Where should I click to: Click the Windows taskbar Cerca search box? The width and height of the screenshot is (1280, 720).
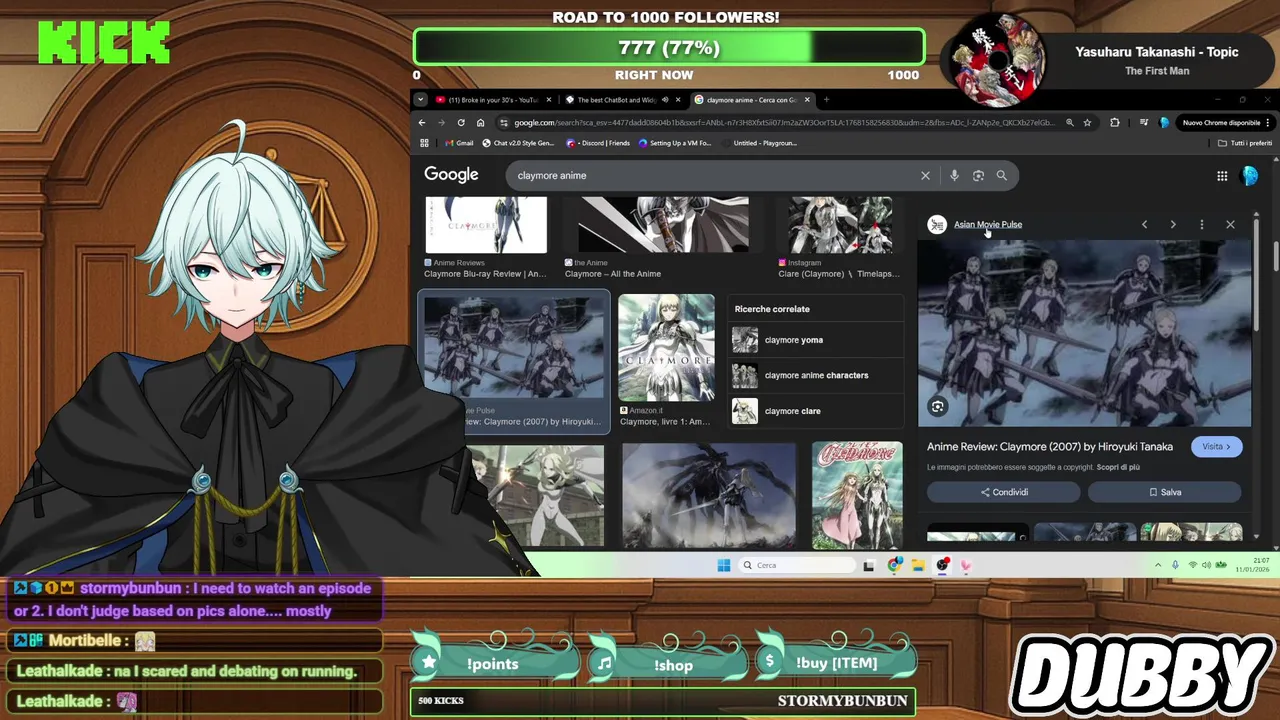[x=798, y=565]
